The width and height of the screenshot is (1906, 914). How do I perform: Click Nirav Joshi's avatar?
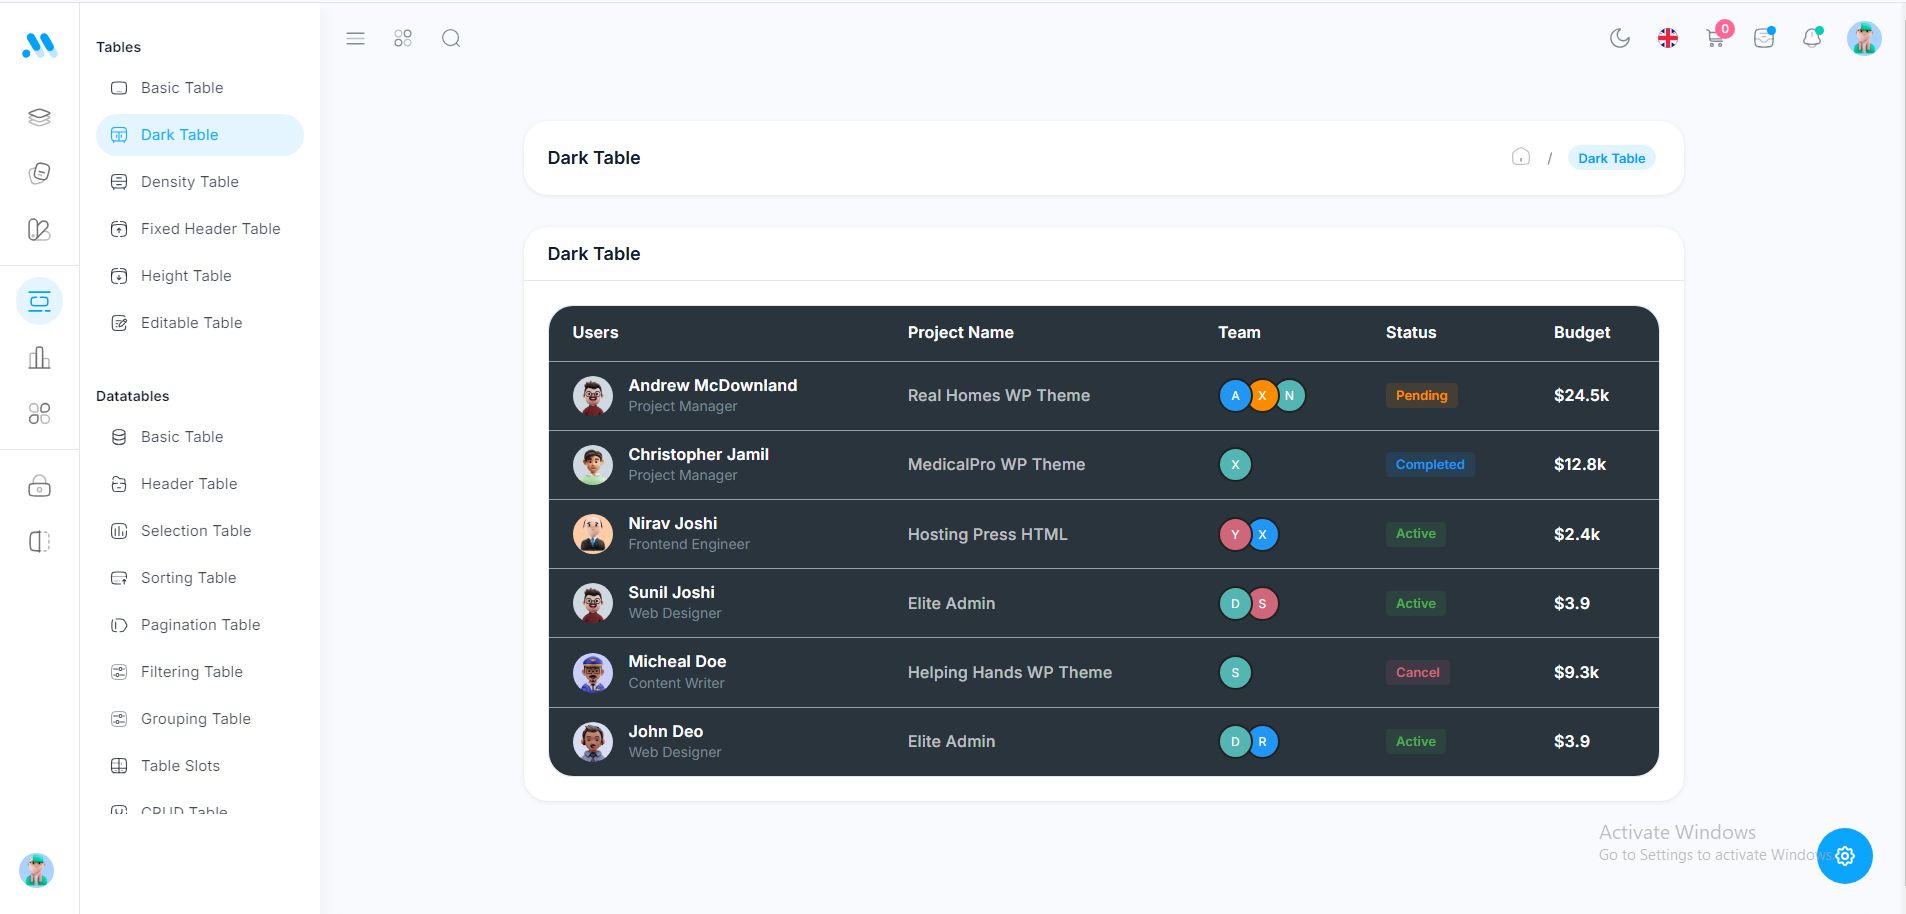(x=593, y=534)
